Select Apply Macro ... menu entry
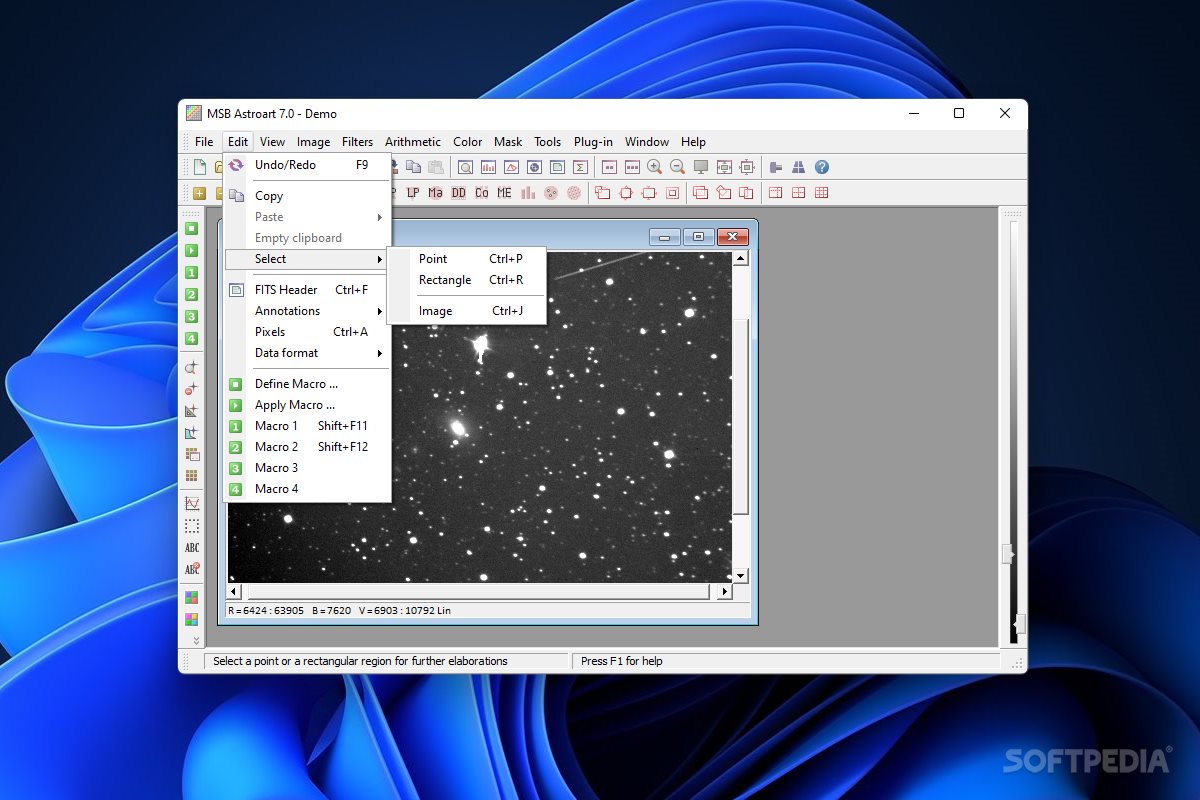 (307, 405)
